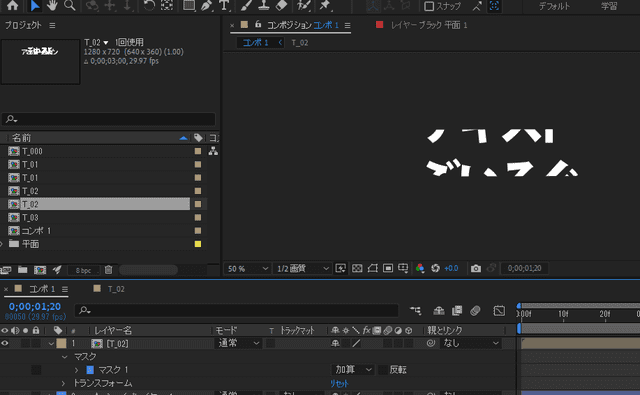
Task: Open show channel and color management settings
Action: pos(420,268)
